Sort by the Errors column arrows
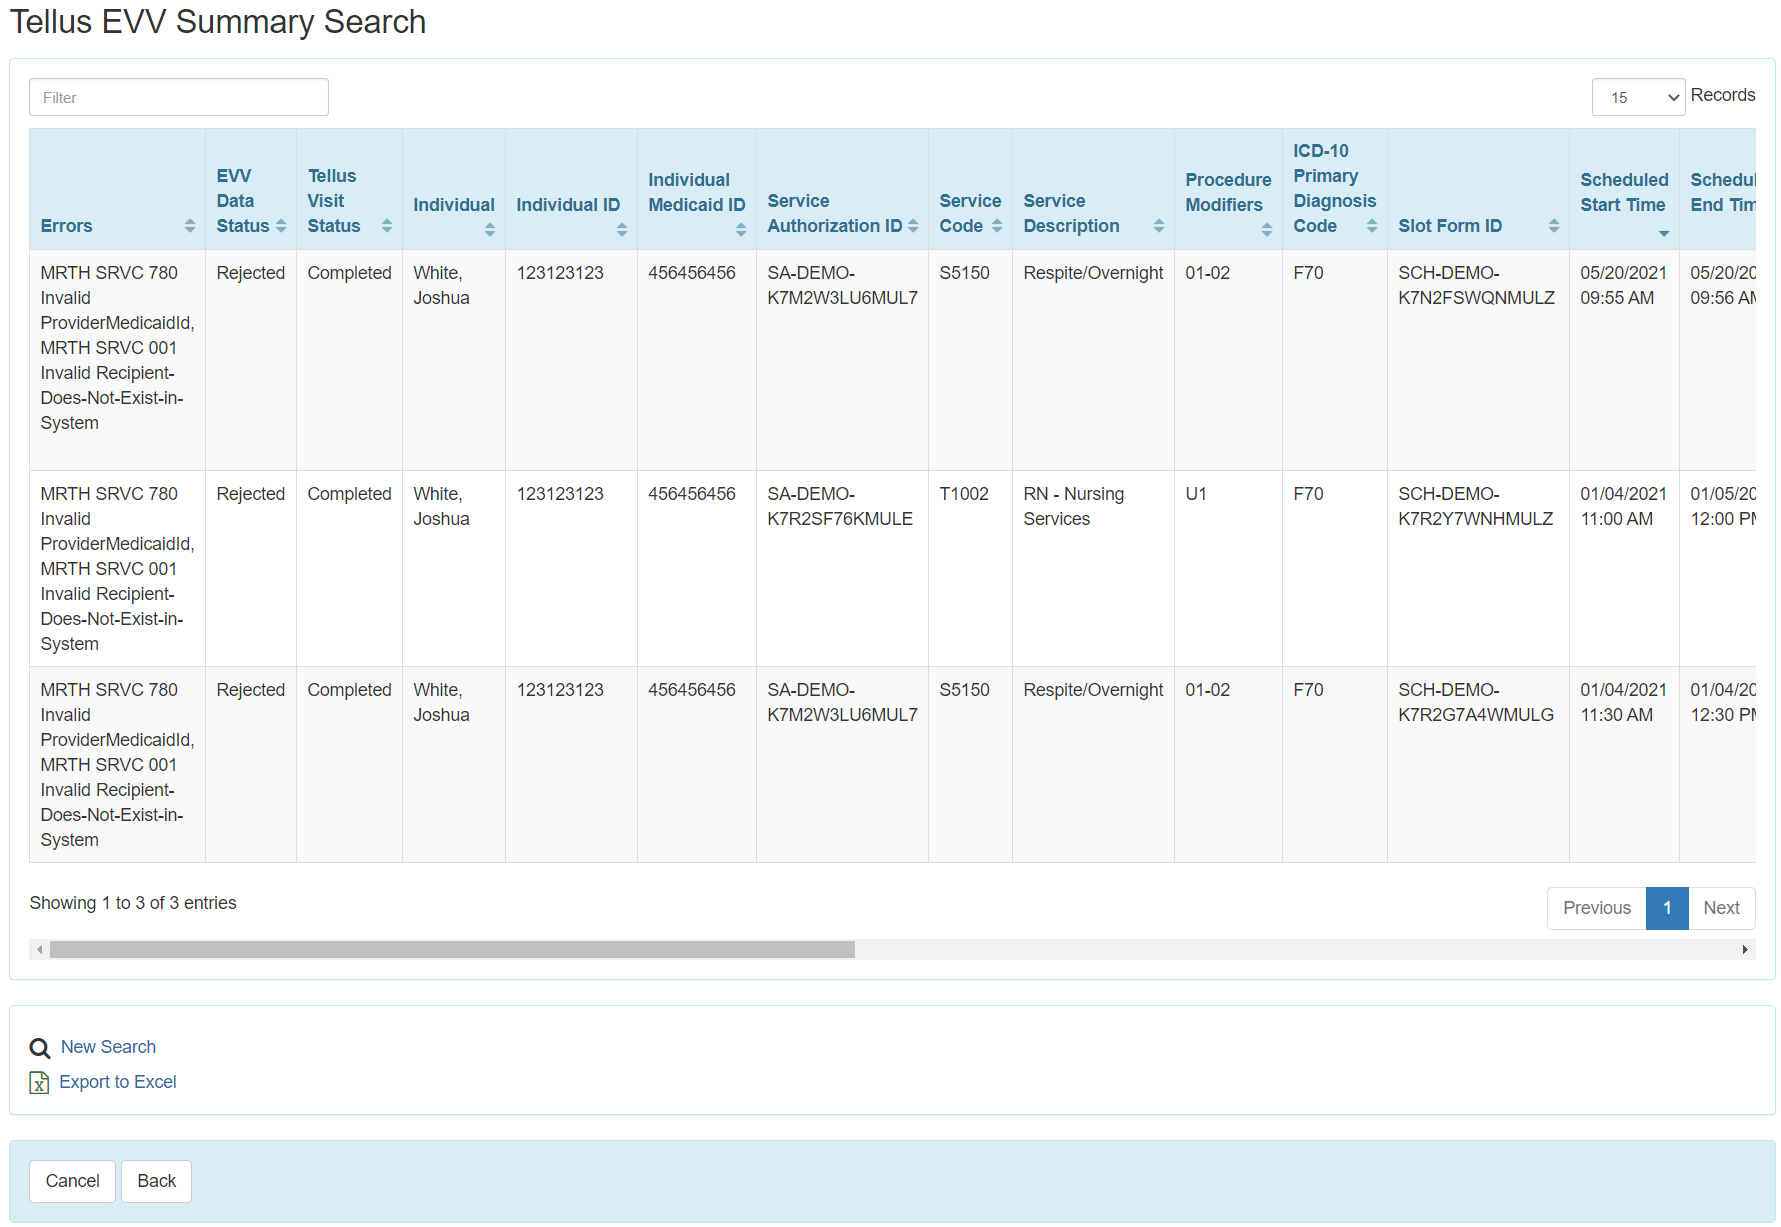1781x1227 pixels. point(190,226)
